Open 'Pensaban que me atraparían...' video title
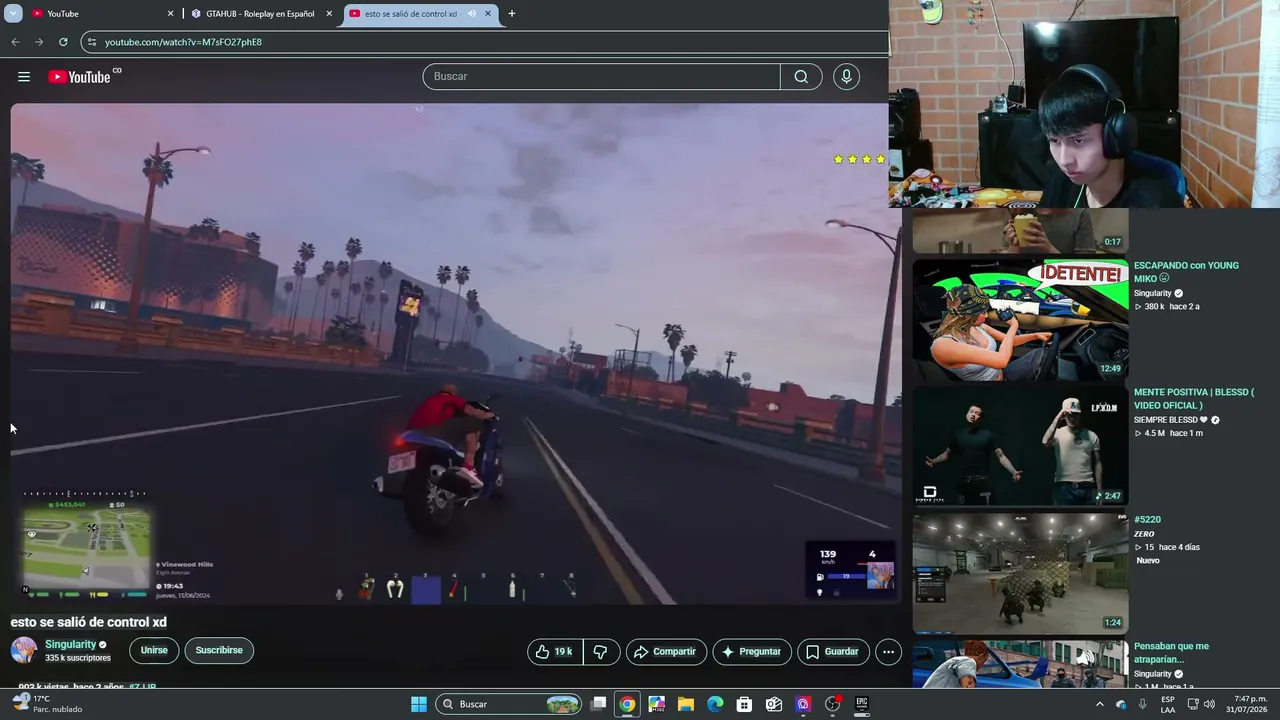Image resolution: width=1280 pixels, height=720 pixels. click(1171, 653)
